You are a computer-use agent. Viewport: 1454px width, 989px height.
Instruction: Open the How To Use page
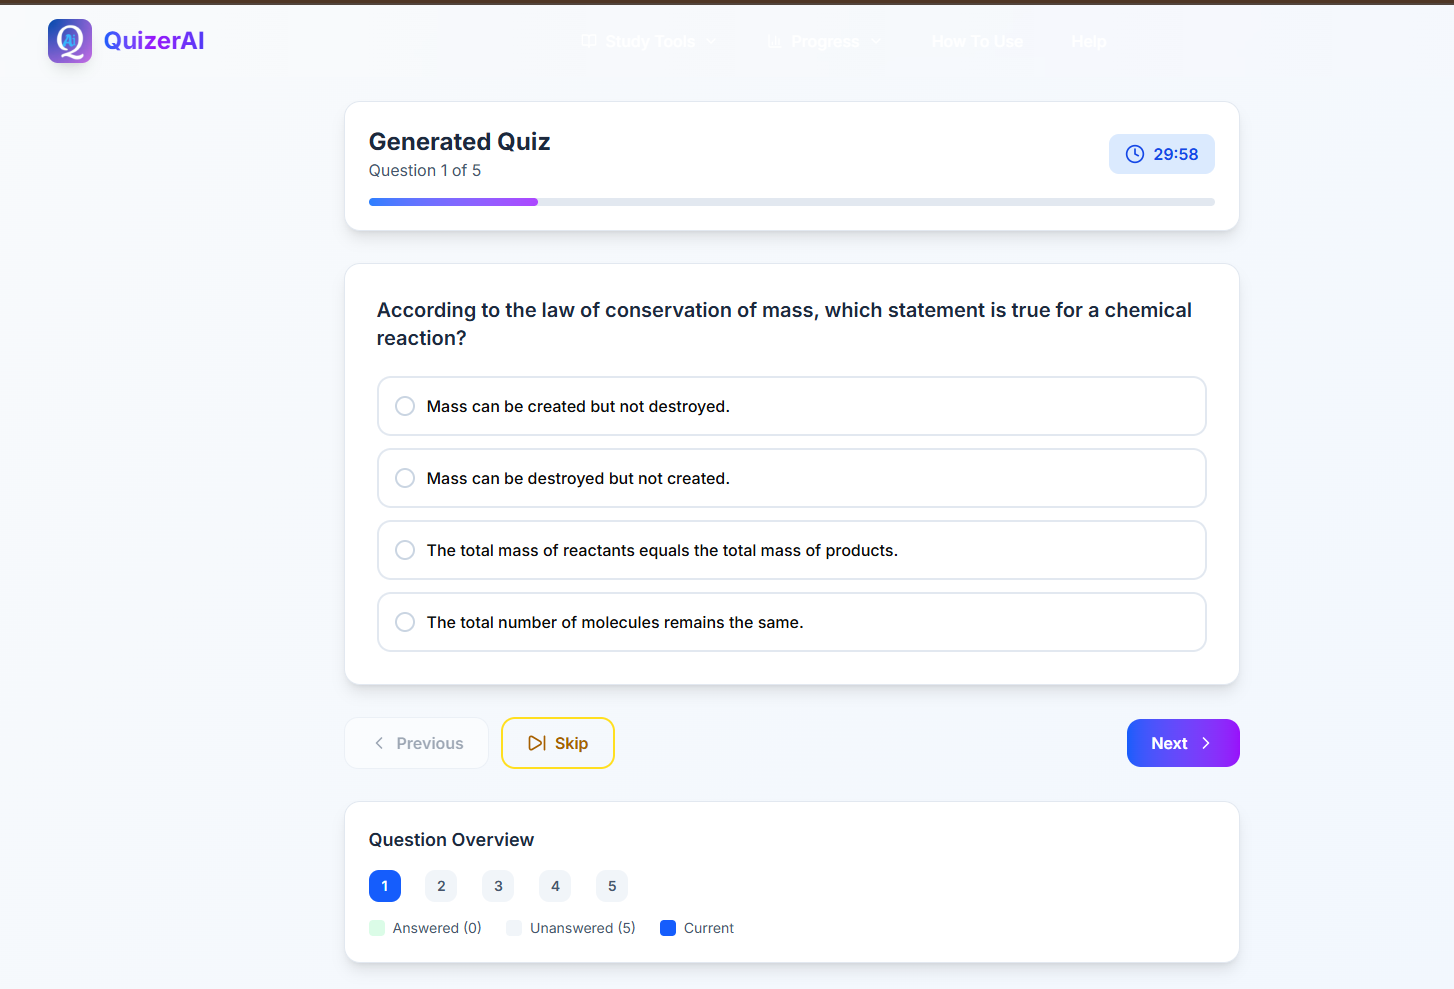(977, 41)
